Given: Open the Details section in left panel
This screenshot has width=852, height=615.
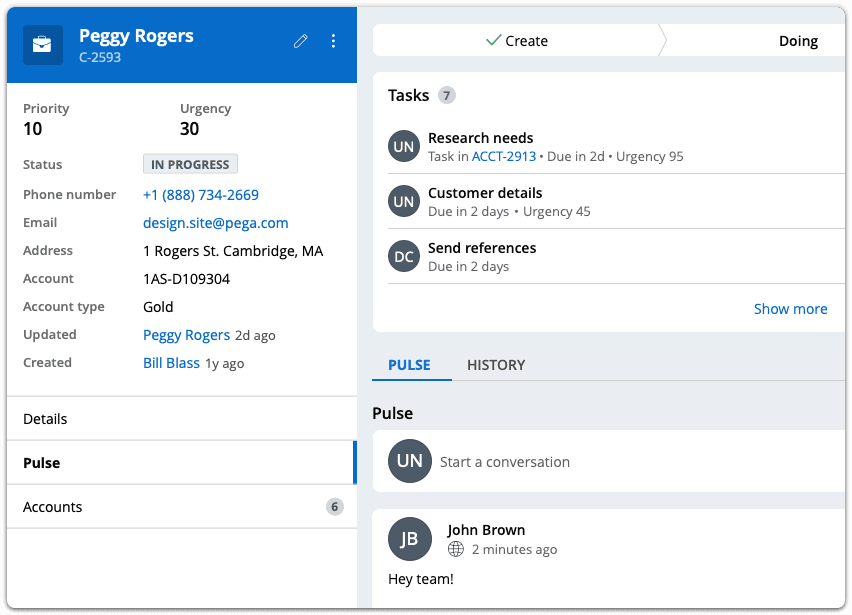Looking at the screenshot, I should (x=182, y=419).
